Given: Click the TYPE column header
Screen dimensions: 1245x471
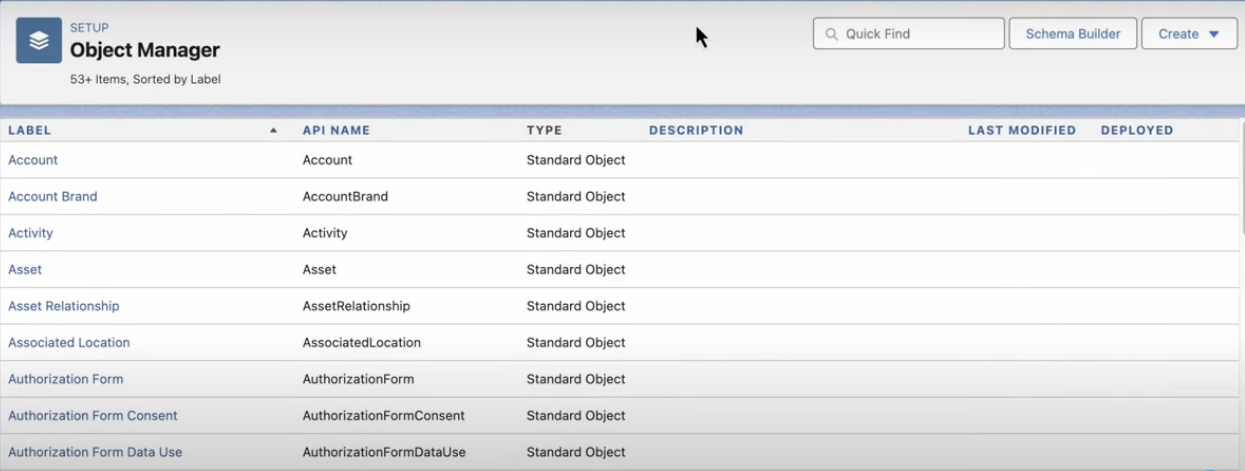Looking at the screenshot, I should 544,130.
